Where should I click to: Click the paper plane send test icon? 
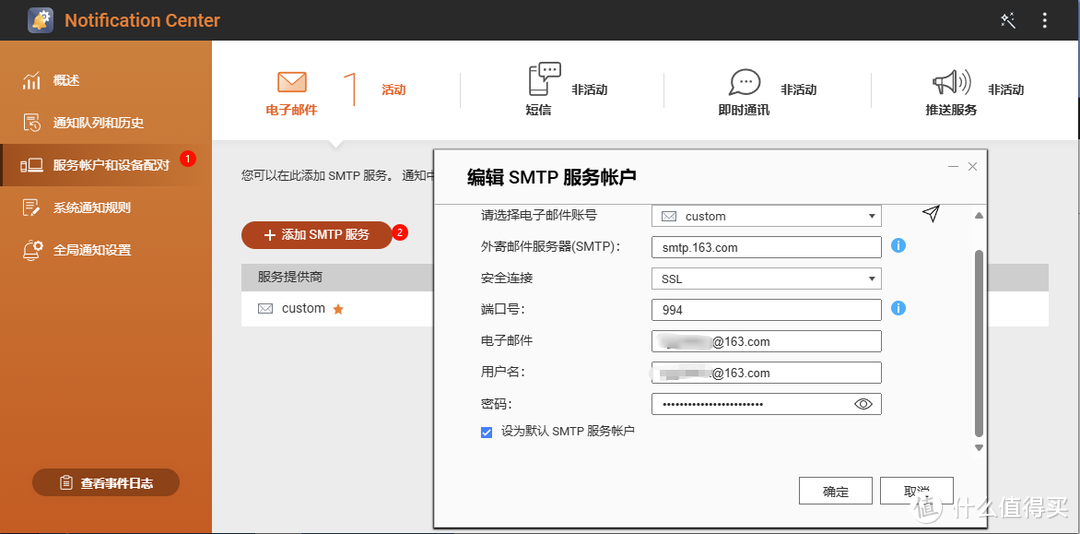point(931,214)
